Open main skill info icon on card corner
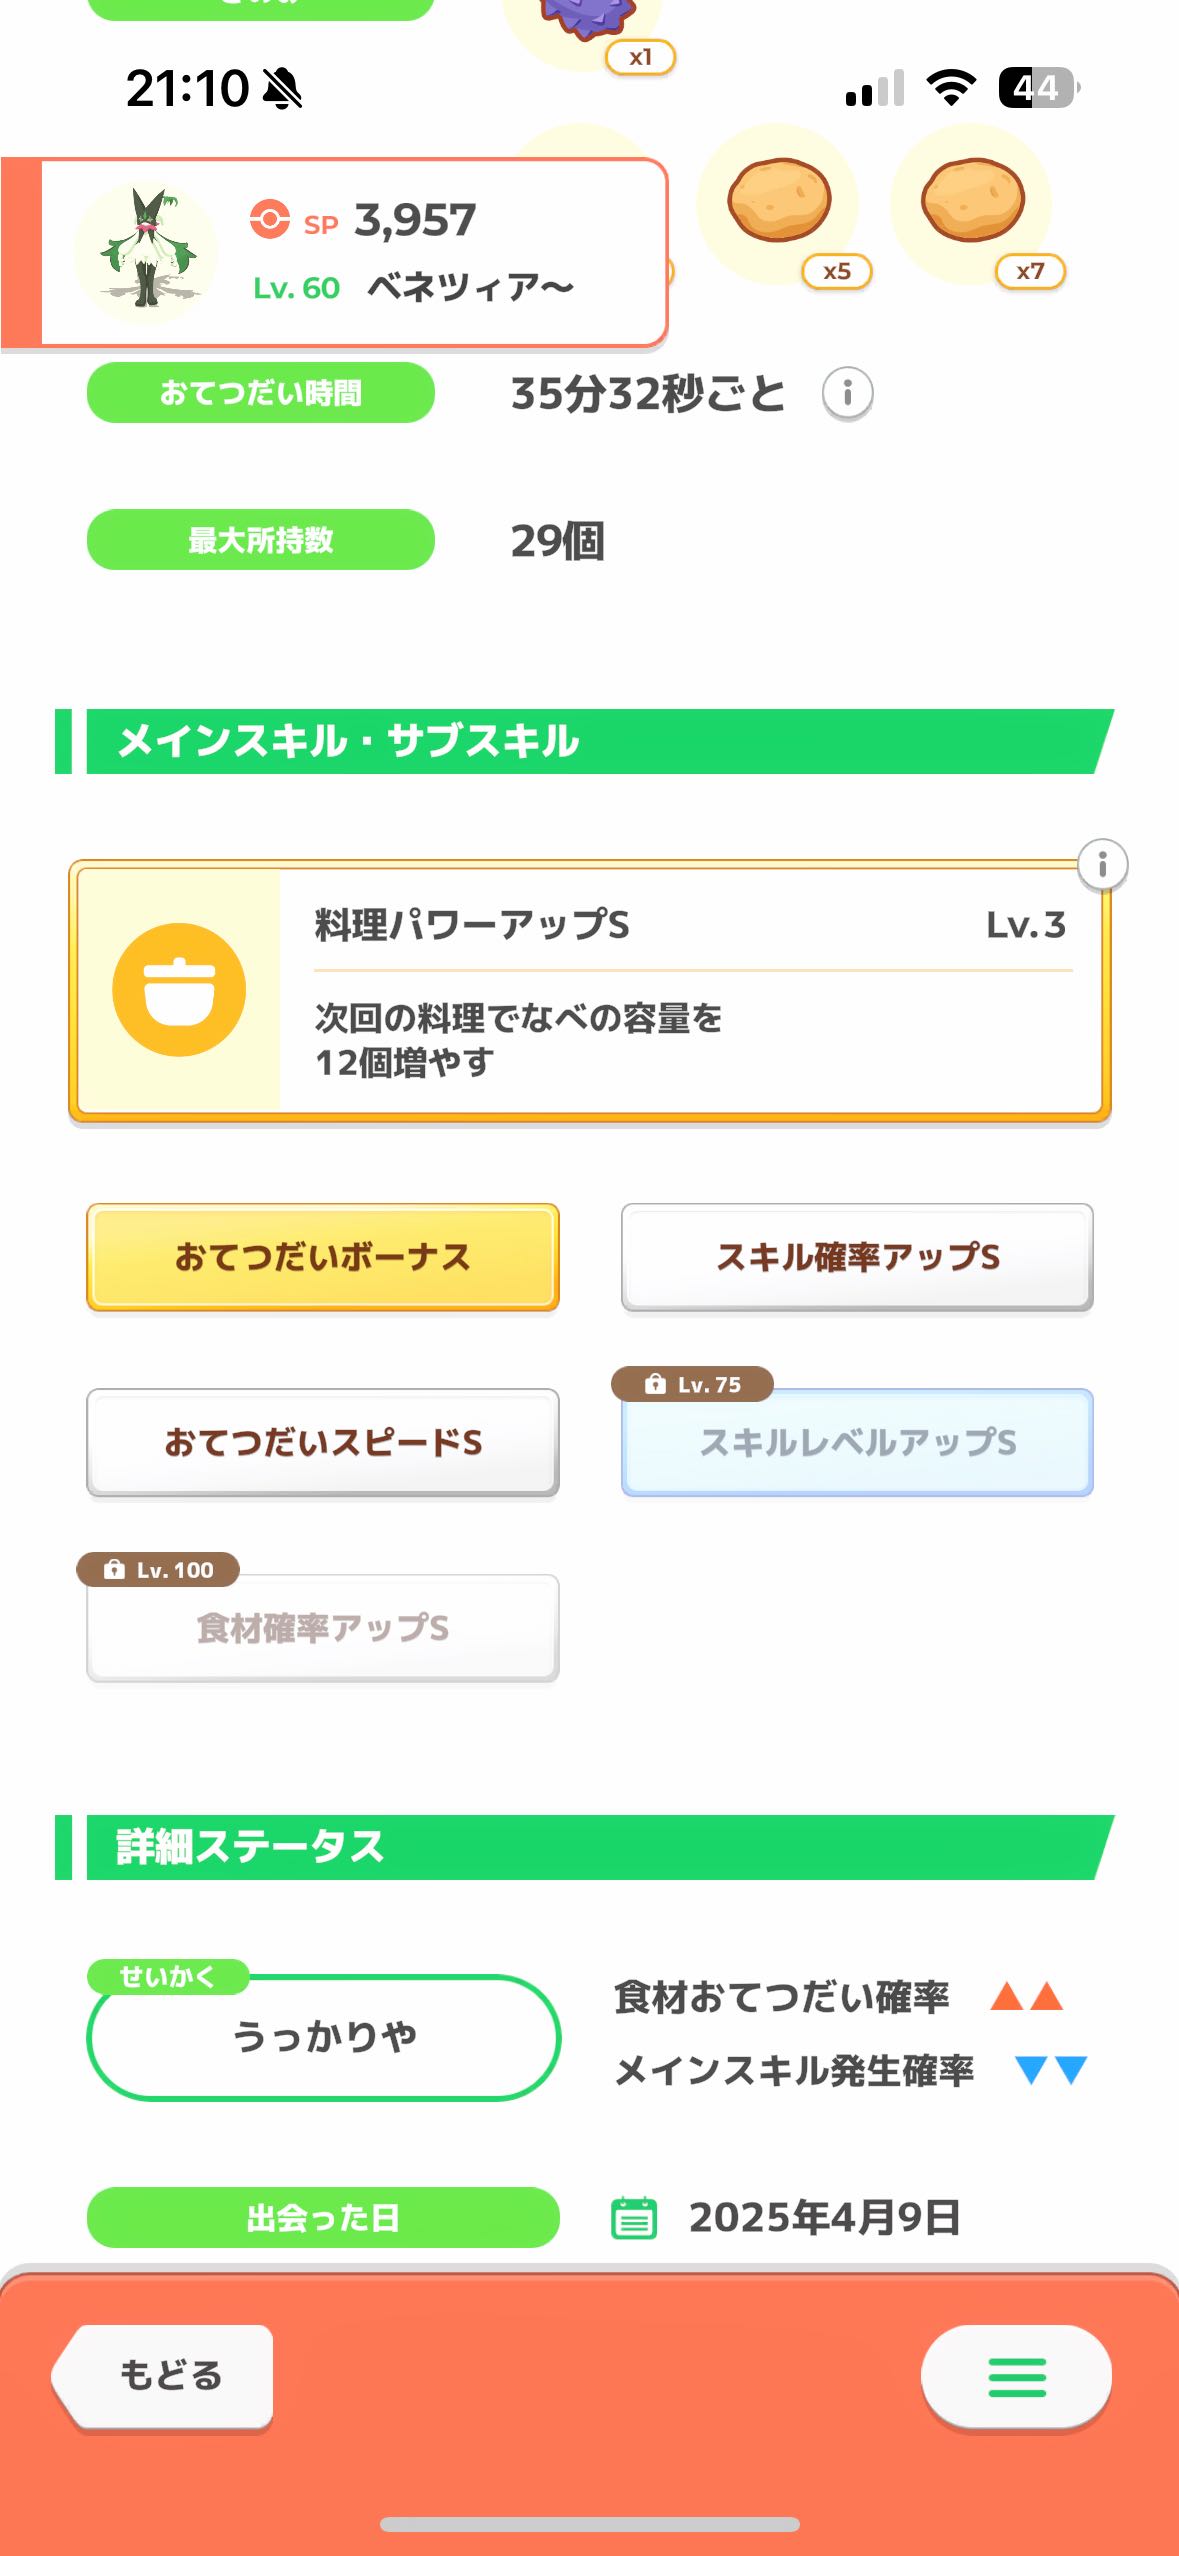The image size is (1179, 2556). pos(1102,864)
